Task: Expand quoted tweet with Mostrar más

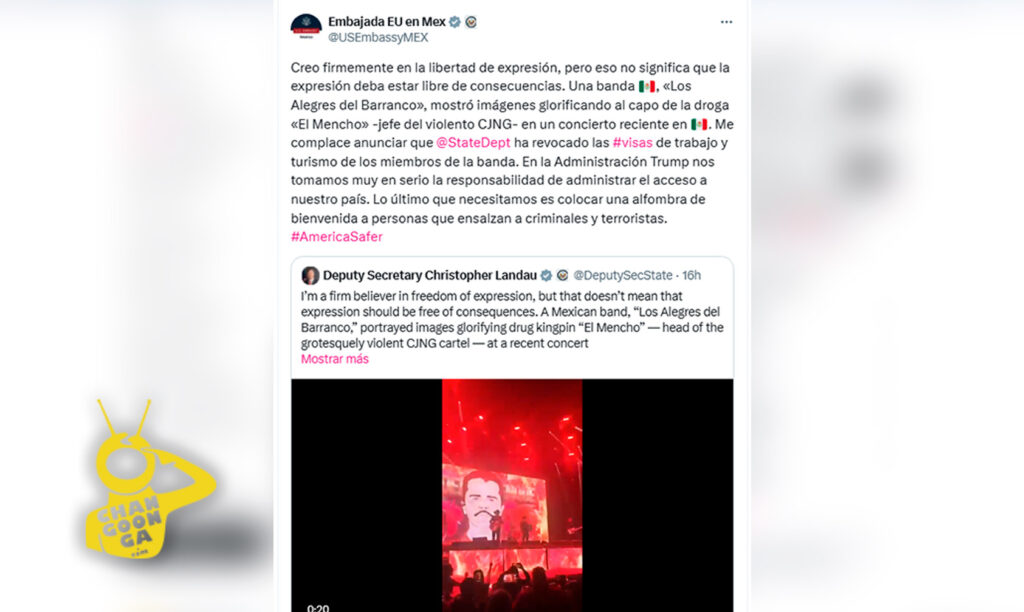Action: pos(334,359)
